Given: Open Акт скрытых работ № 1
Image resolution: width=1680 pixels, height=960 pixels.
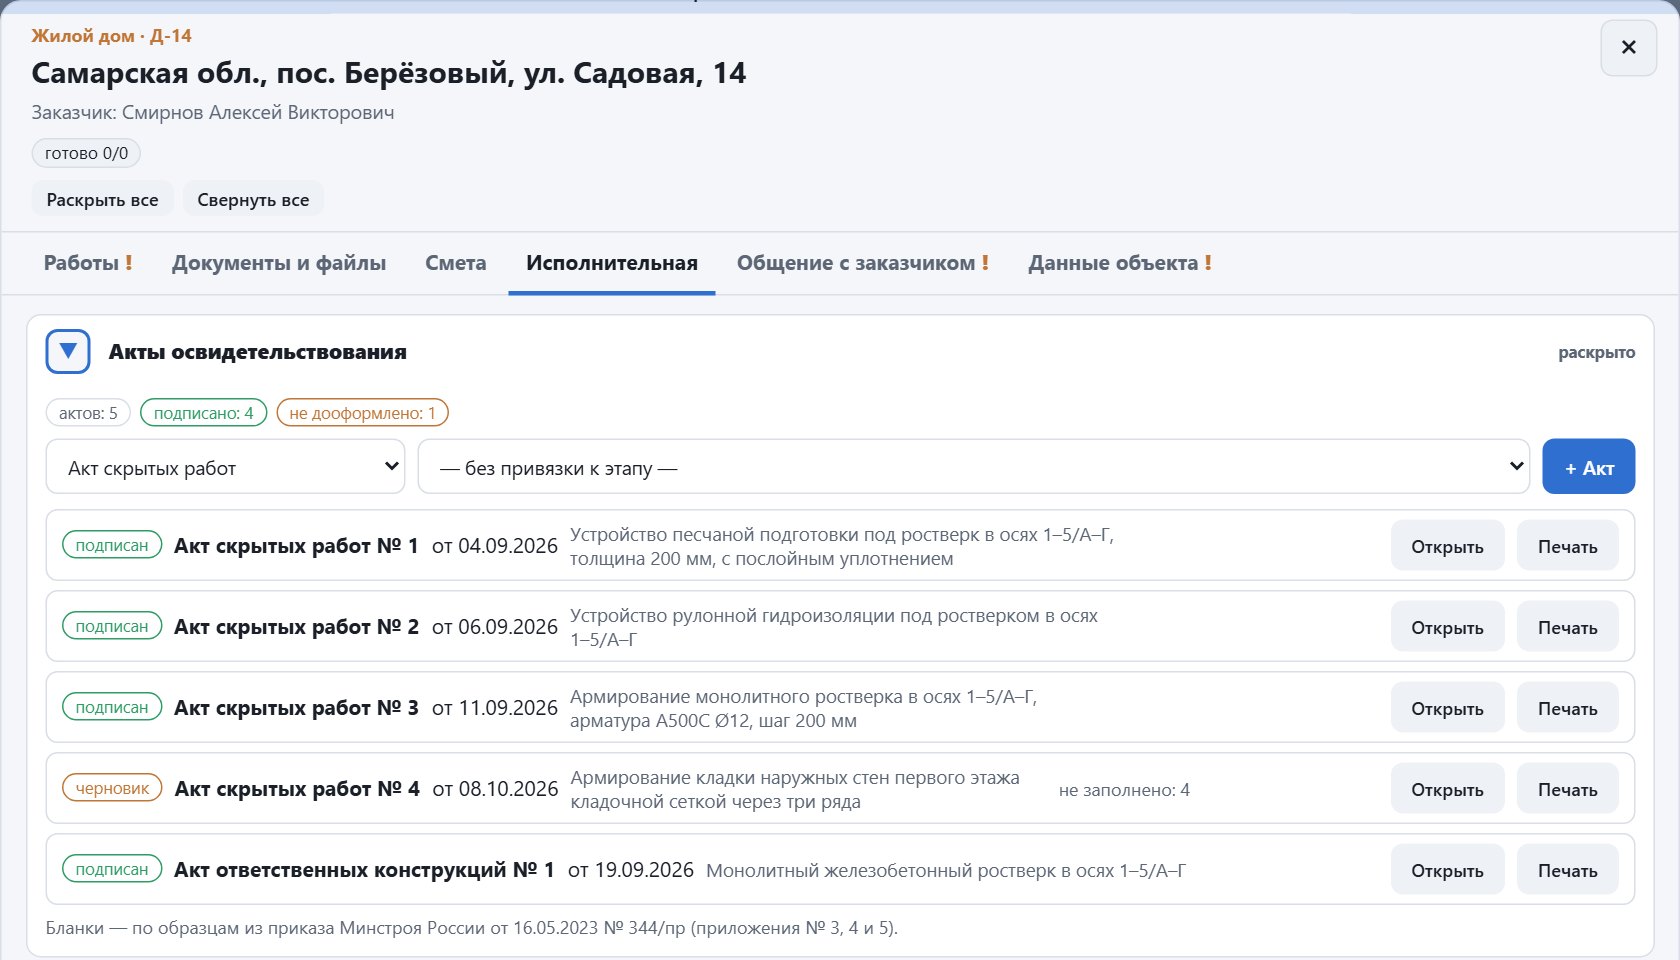Looking at the screenshot, I should click(x=1447, y=546).
